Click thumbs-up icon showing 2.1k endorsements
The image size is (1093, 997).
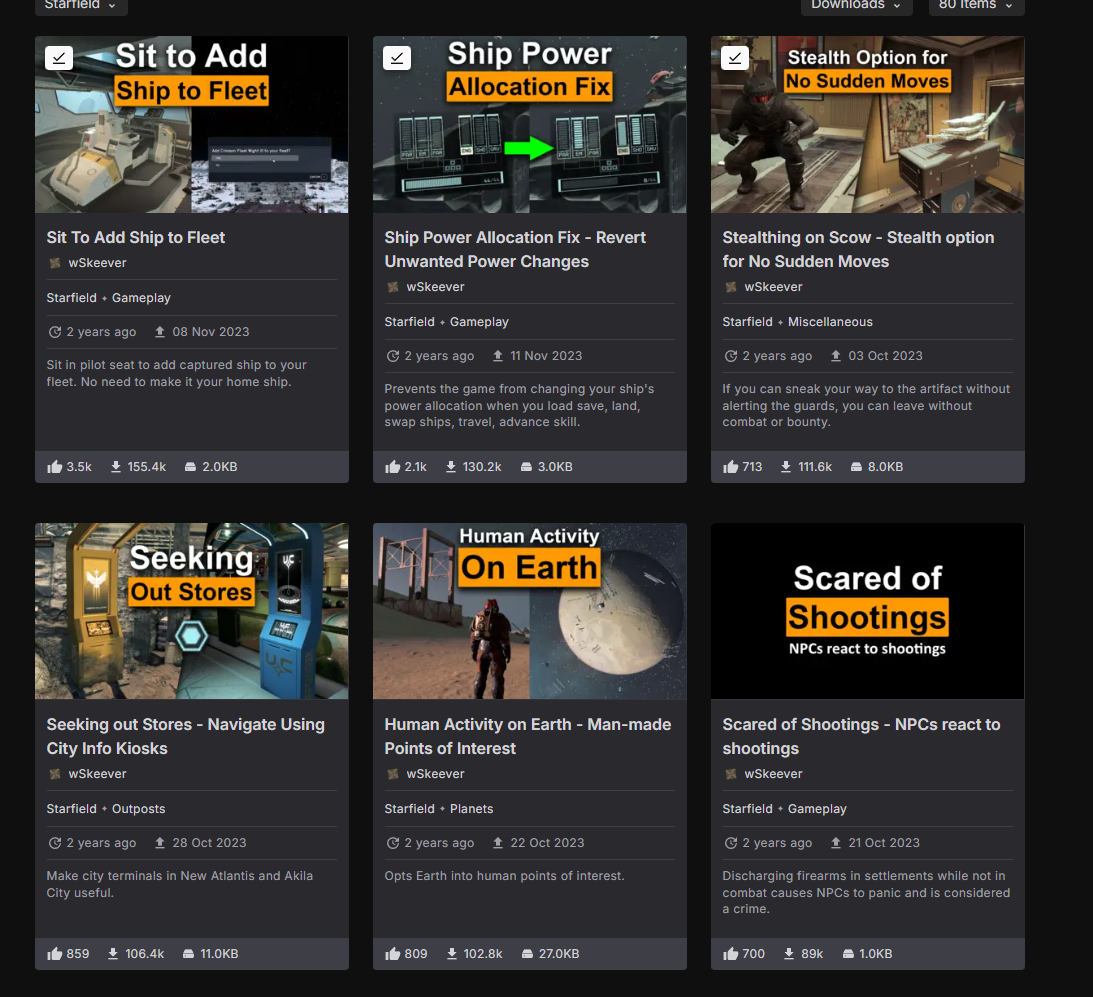coord(392,467)
